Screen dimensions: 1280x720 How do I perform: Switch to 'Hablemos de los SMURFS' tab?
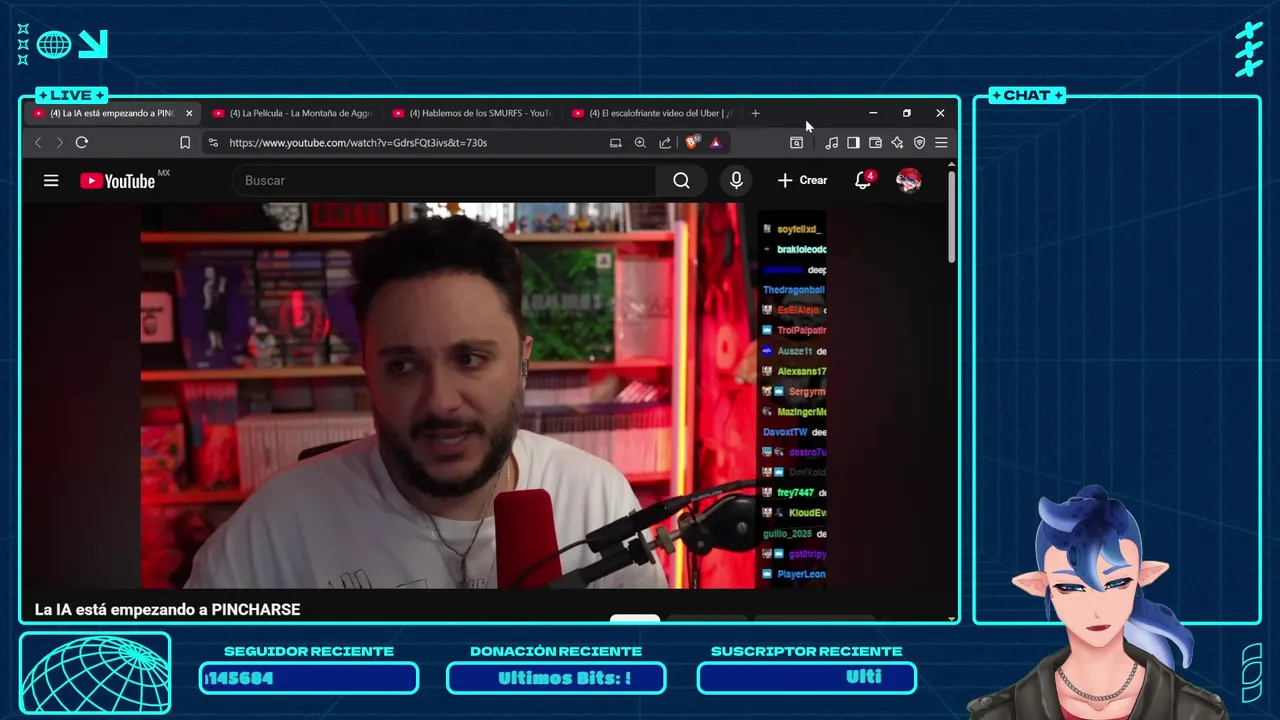(x=472, y=114)
